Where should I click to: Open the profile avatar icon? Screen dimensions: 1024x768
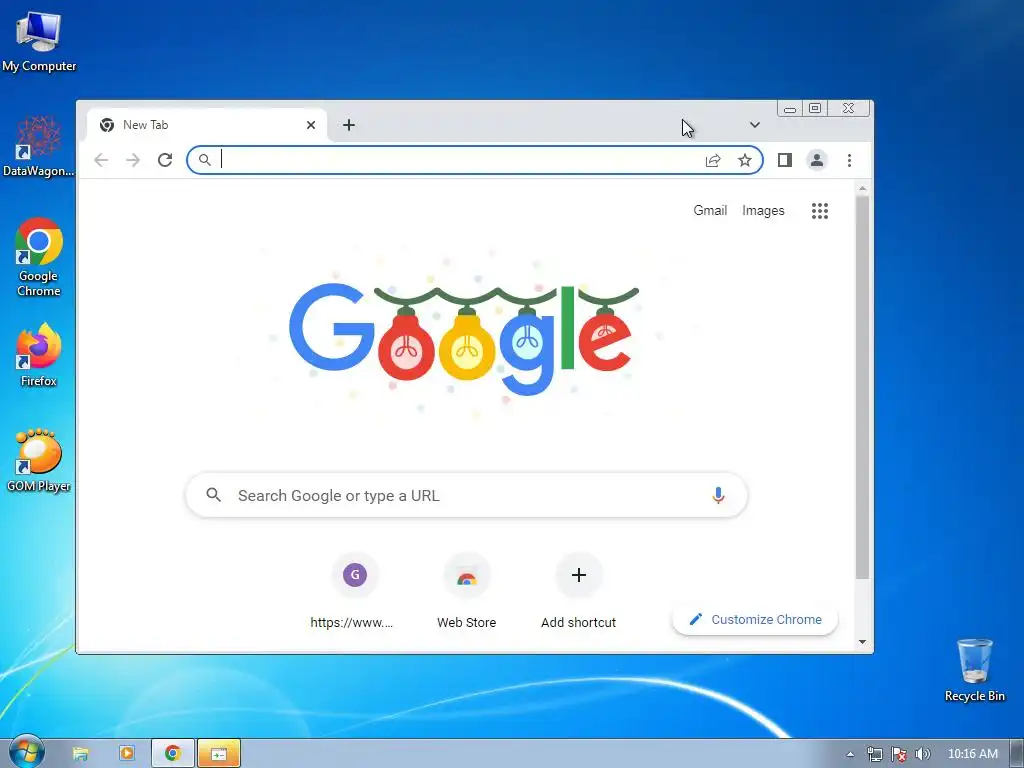pos(816,160)
